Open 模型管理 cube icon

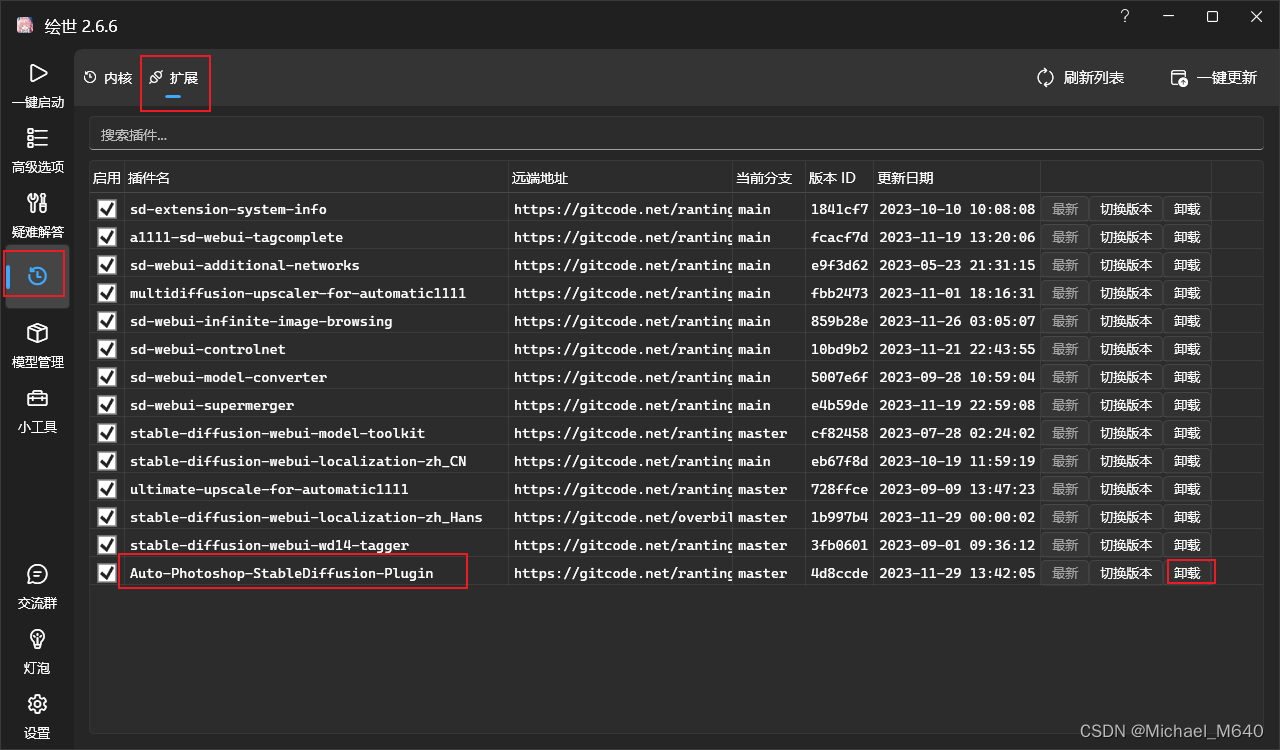point(37,333)
